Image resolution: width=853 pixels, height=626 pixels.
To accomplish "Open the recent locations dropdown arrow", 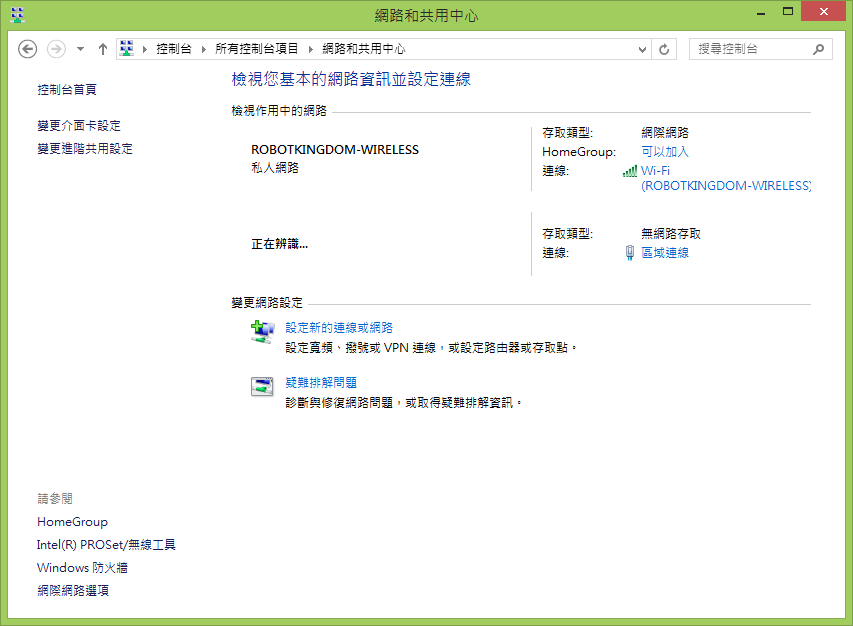I will point(81,49).
